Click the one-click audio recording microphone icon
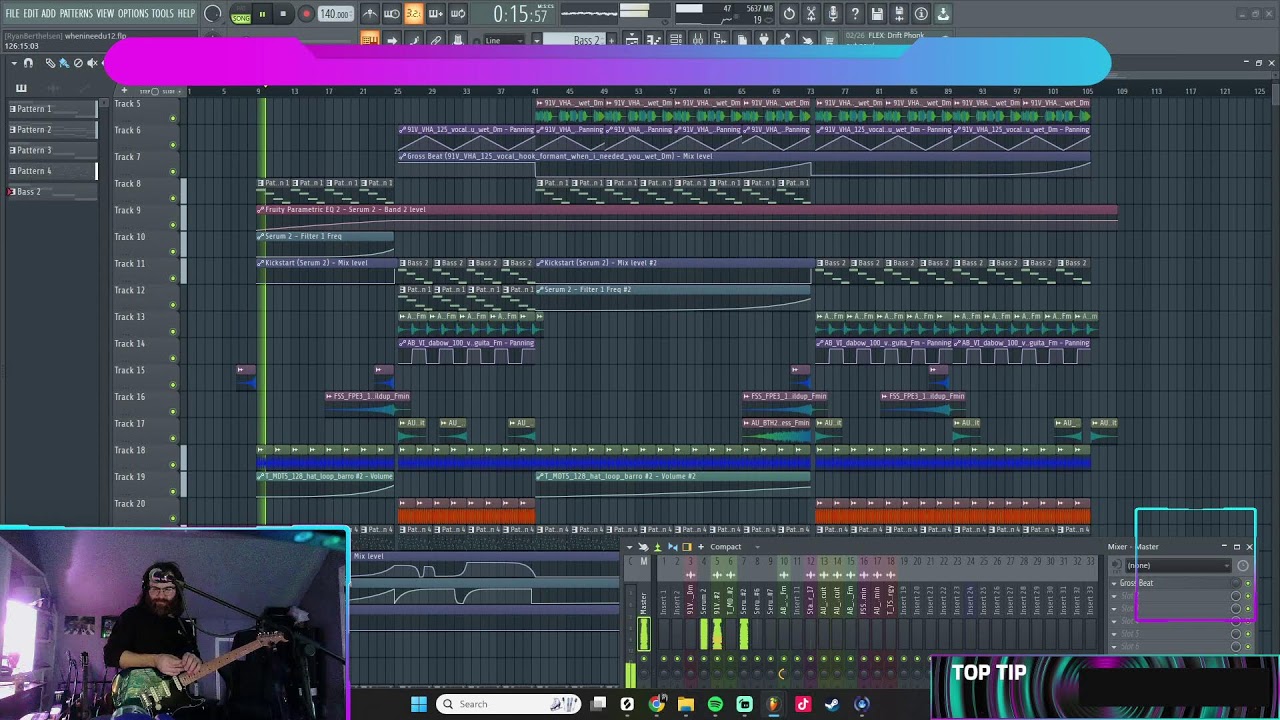The width and height of the screenshot is (1280, 720). pos(833,14)
